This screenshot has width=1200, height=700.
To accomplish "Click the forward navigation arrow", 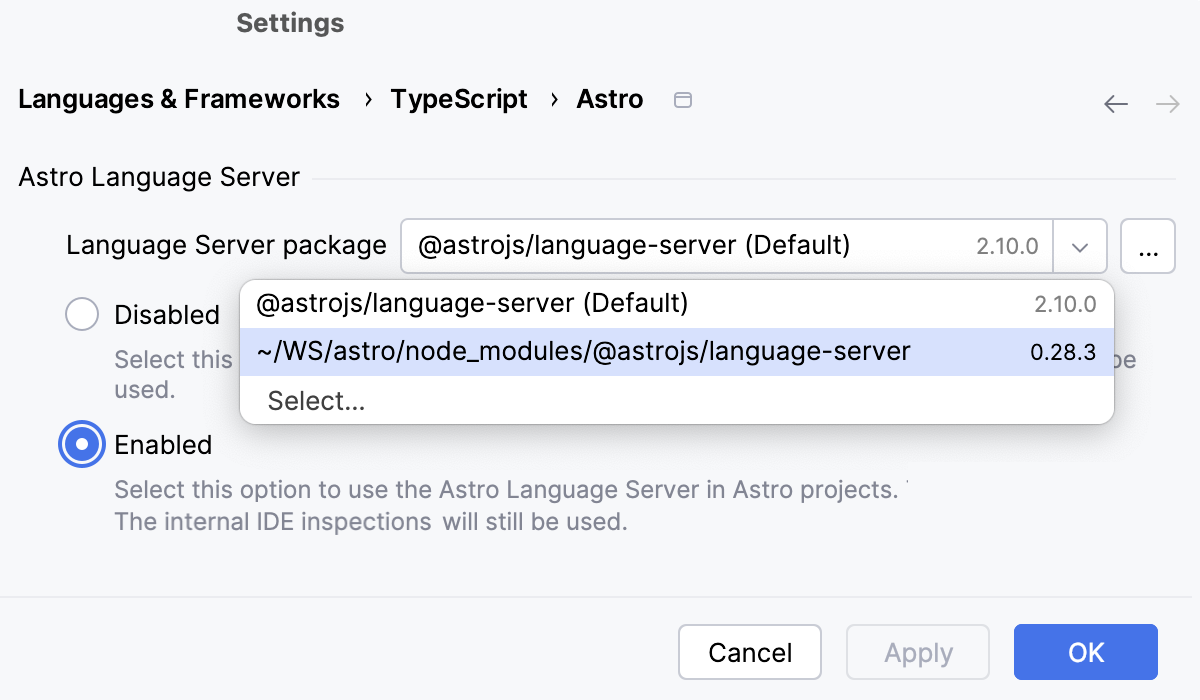I will (1168, 103).
